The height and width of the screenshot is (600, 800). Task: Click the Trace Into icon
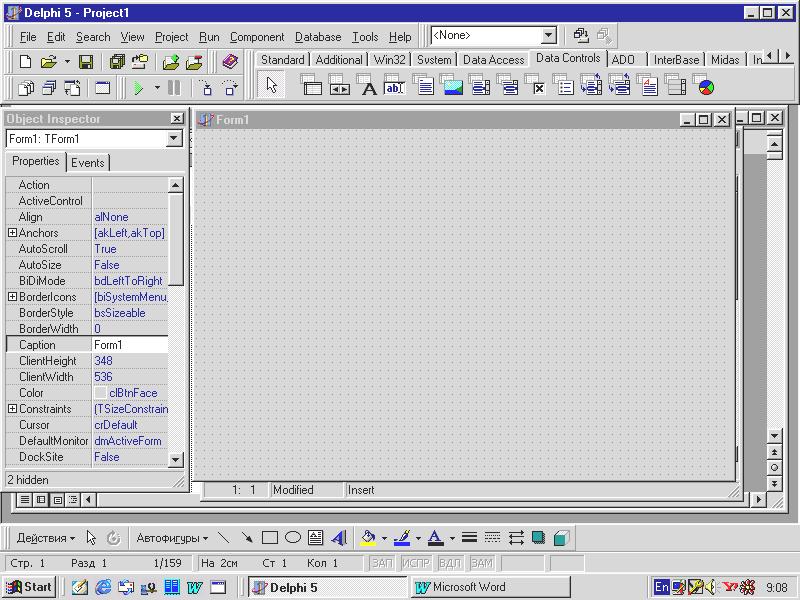(207, 88)
